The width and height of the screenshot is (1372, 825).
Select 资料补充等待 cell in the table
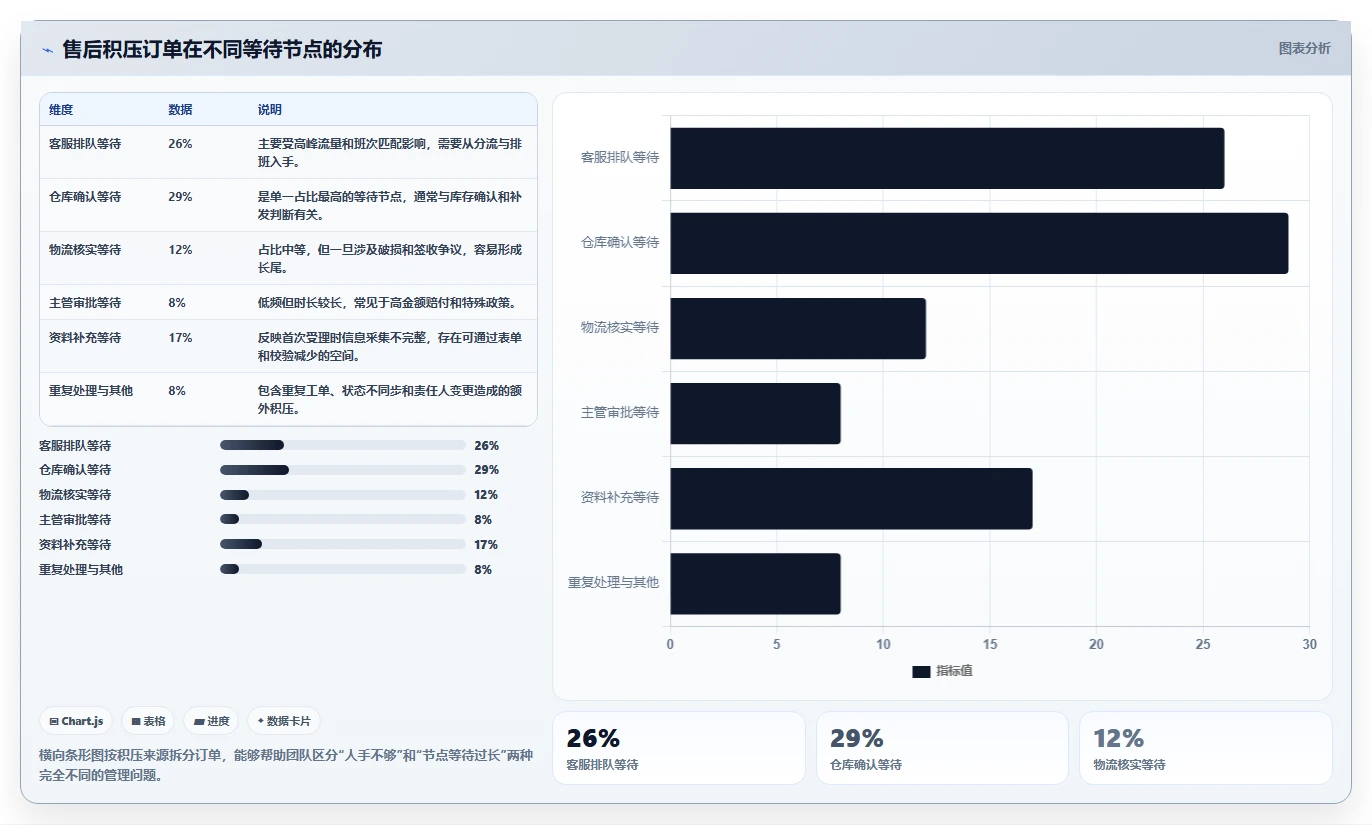tap(85, 338)
